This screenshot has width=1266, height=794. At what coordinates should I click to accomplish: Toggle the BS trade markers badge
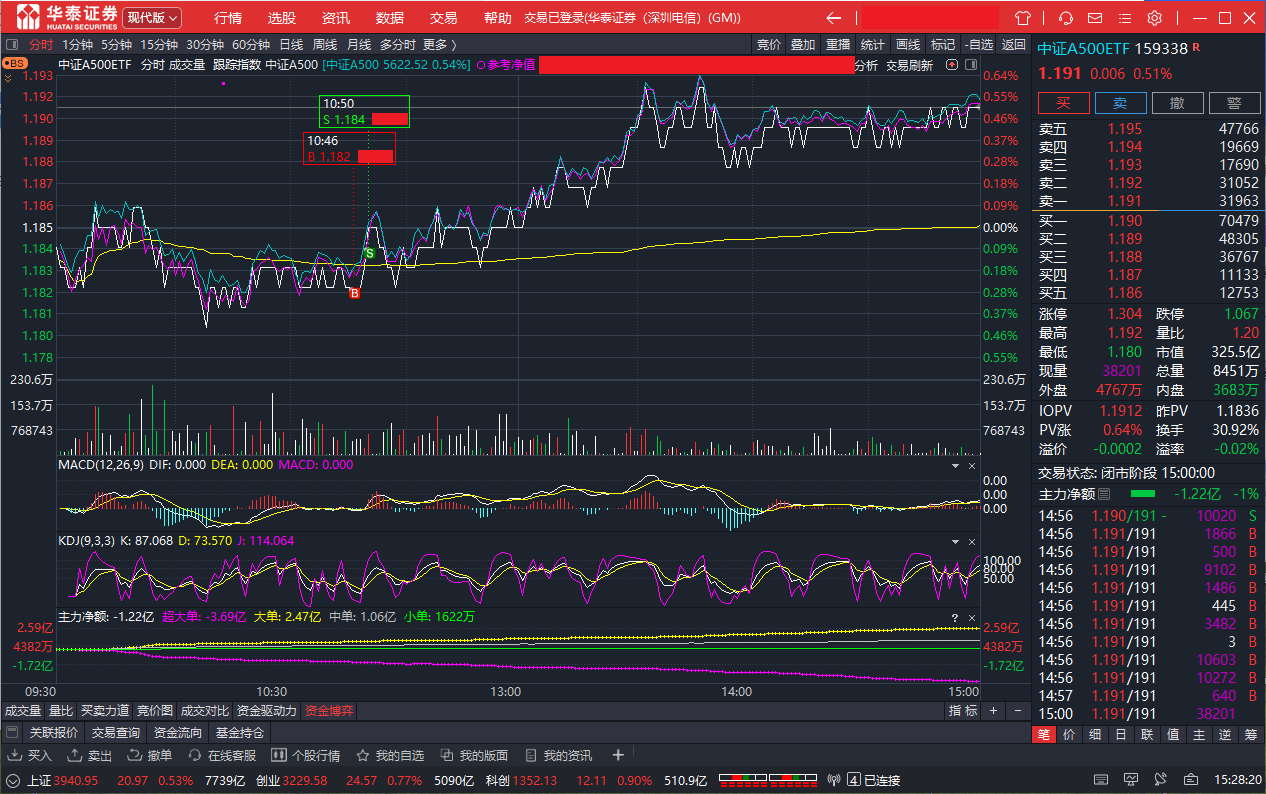click(x=15, y=63)
